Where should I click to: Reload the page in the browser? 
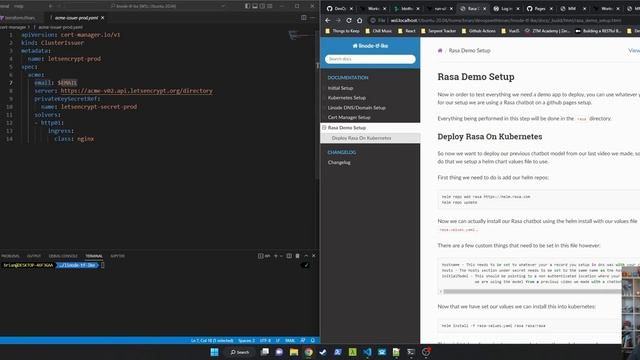tap(349, 20)
